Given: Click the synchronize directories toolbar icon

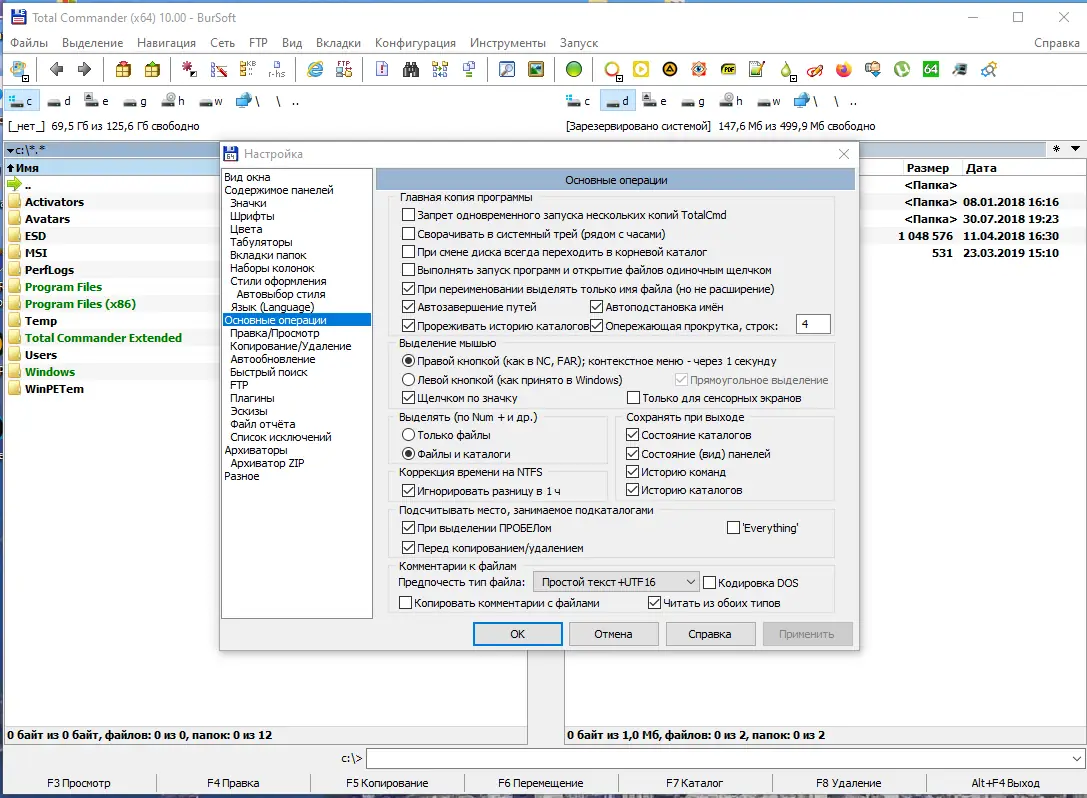Looking at the screenshot, I should (440, 70).
